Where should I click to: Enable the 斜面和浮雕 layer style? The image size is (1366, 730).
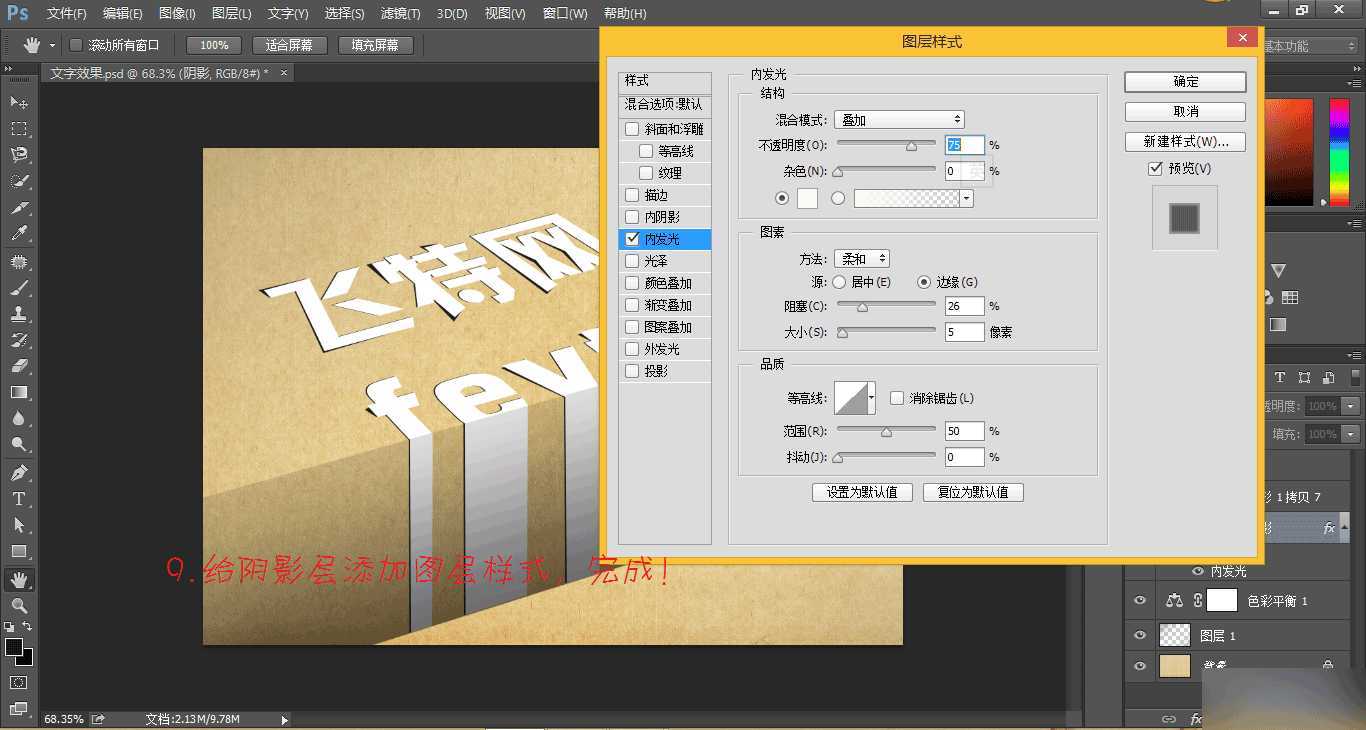[x=631, y=129]
